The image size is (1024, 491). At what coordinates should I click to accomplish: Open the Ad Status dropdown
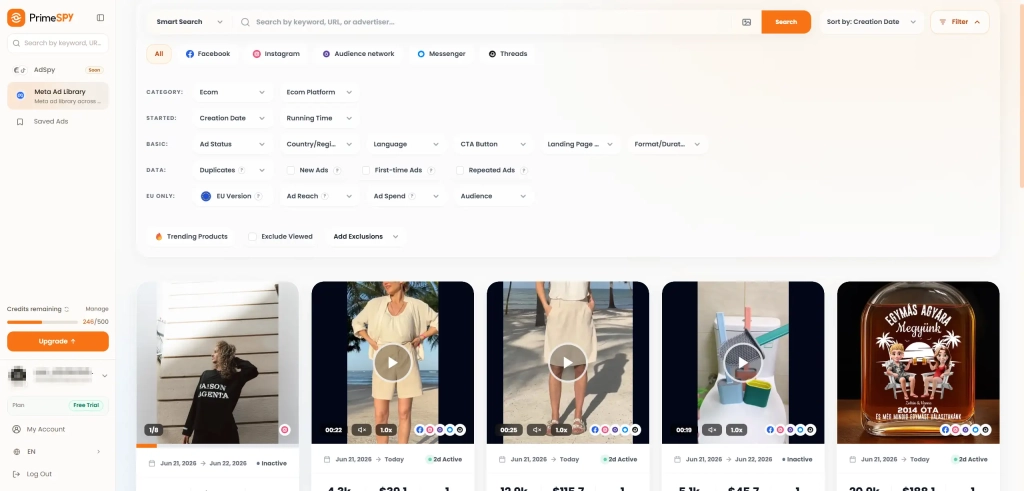click(x=232, y=144)
